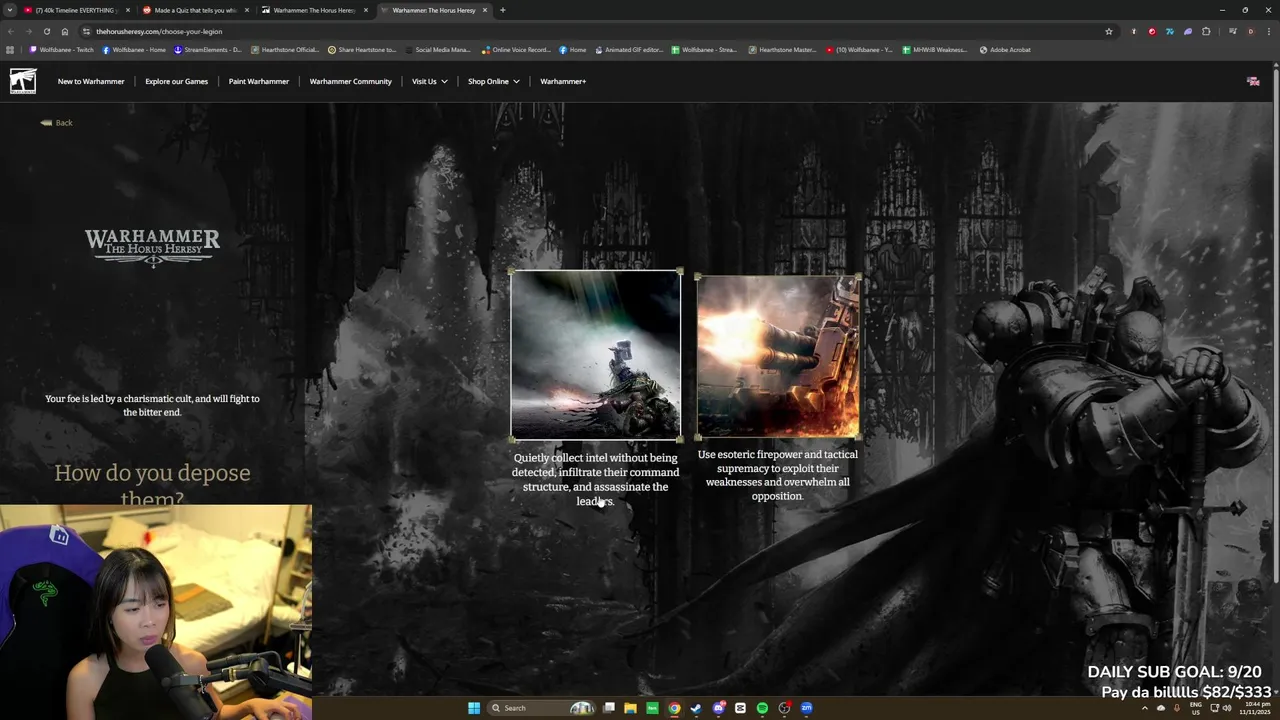1280x720 pixels.
Task: Open the apps grid in bookmarks bar
Action: pos(10,50)
